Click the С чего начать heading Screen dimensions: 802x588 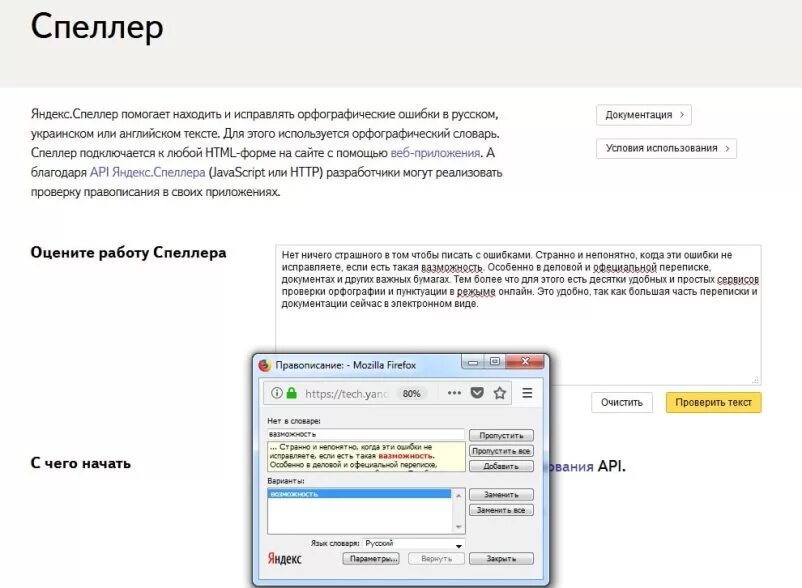pos(81,463)
